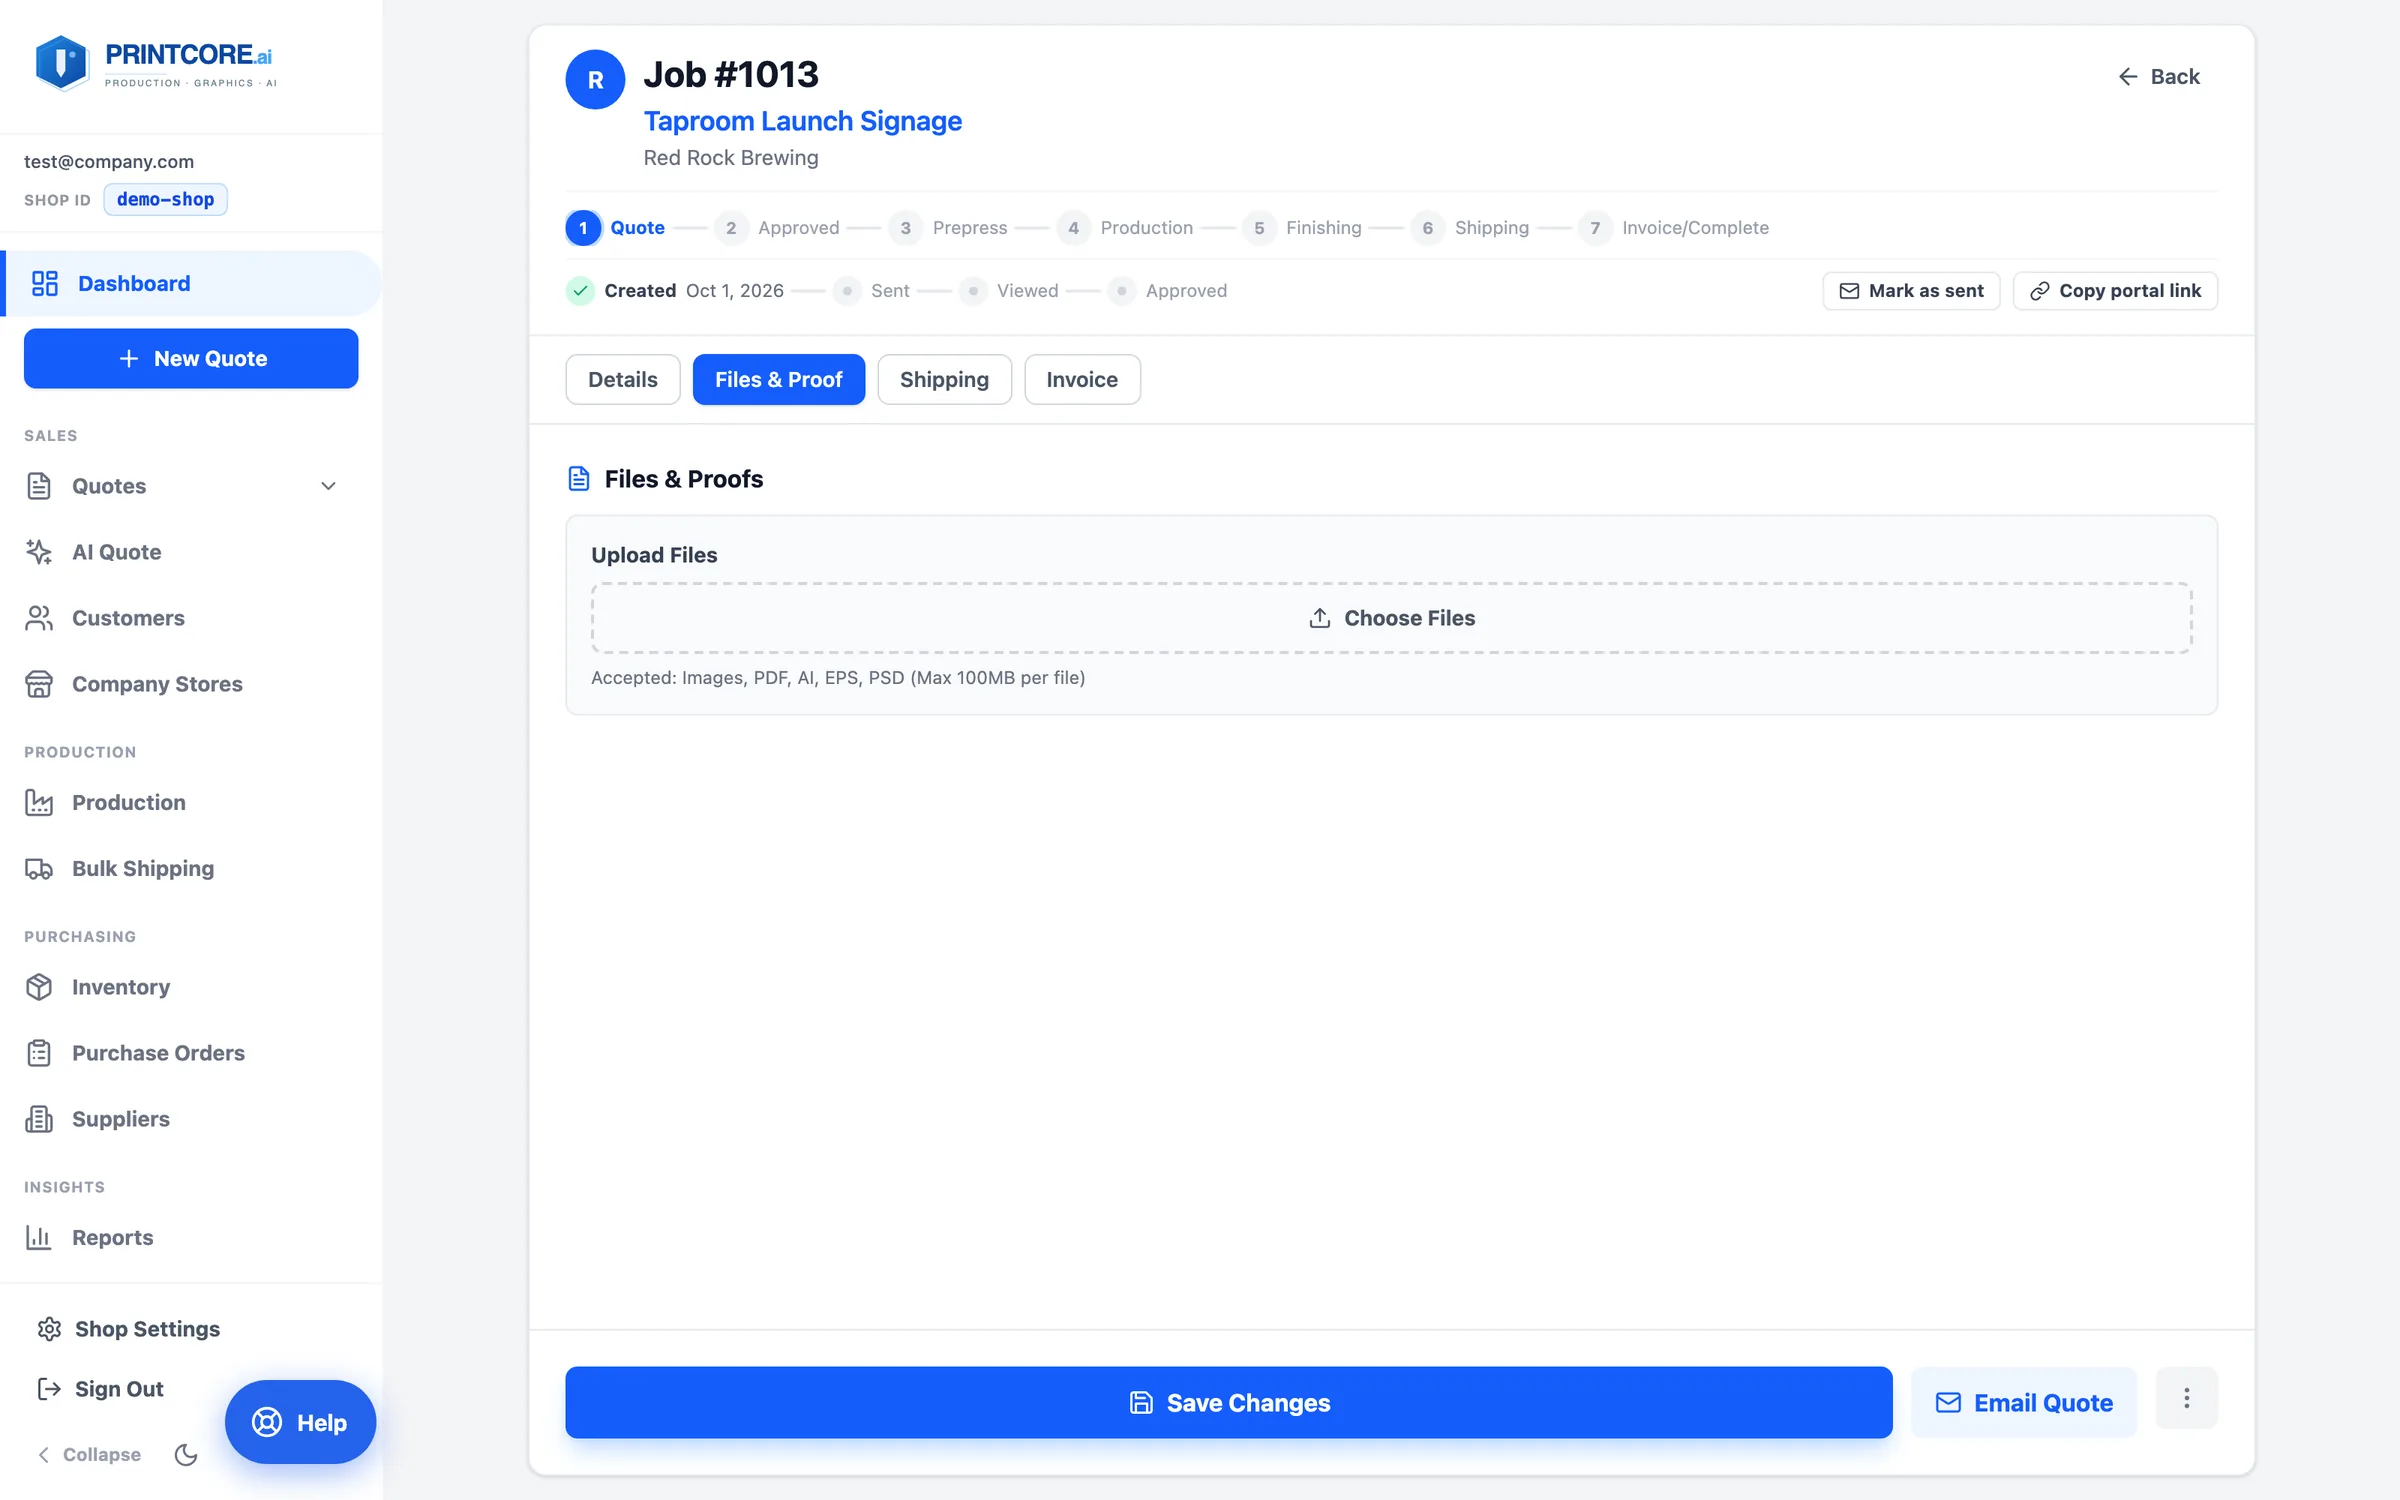2400x1500 pixels.
Task: Create a New Quote
Action: point(191,359)
